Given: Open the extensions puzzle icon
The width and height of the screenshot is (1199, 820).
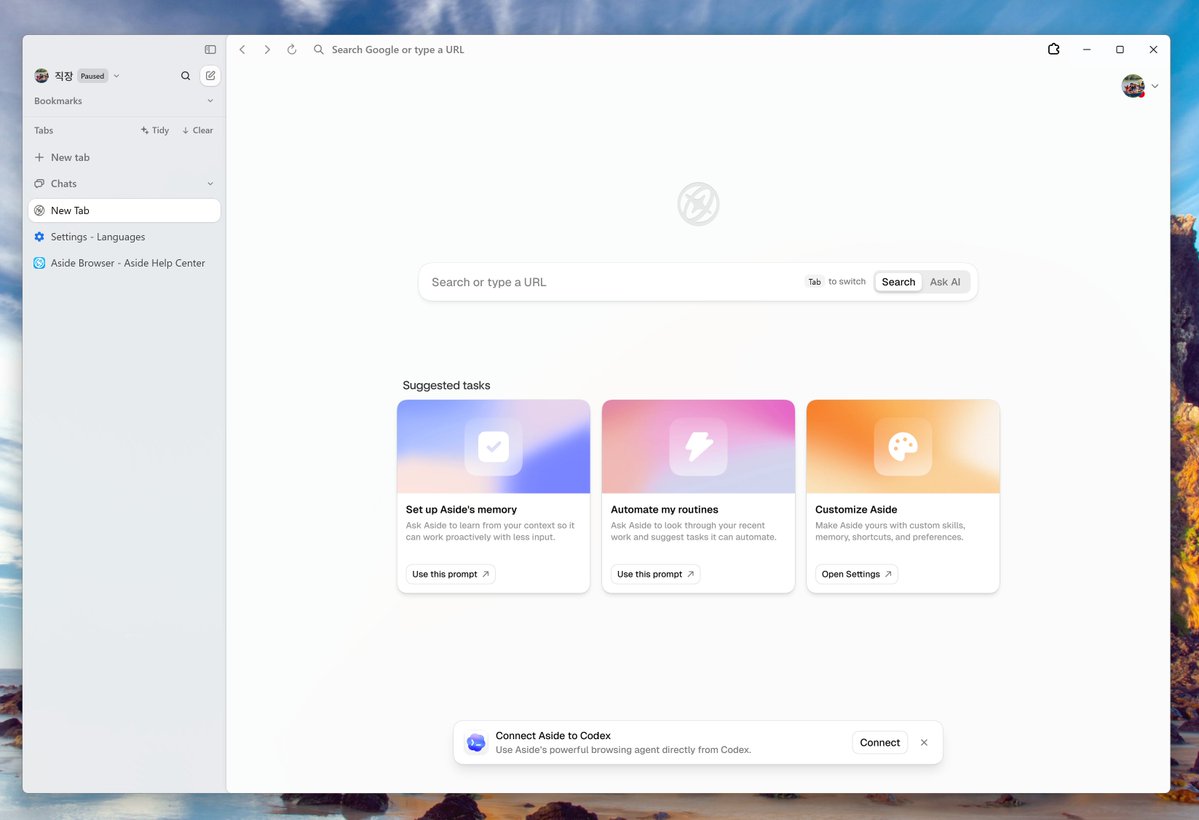Looking at the screenshot, I should click(x=1054, y=49).
